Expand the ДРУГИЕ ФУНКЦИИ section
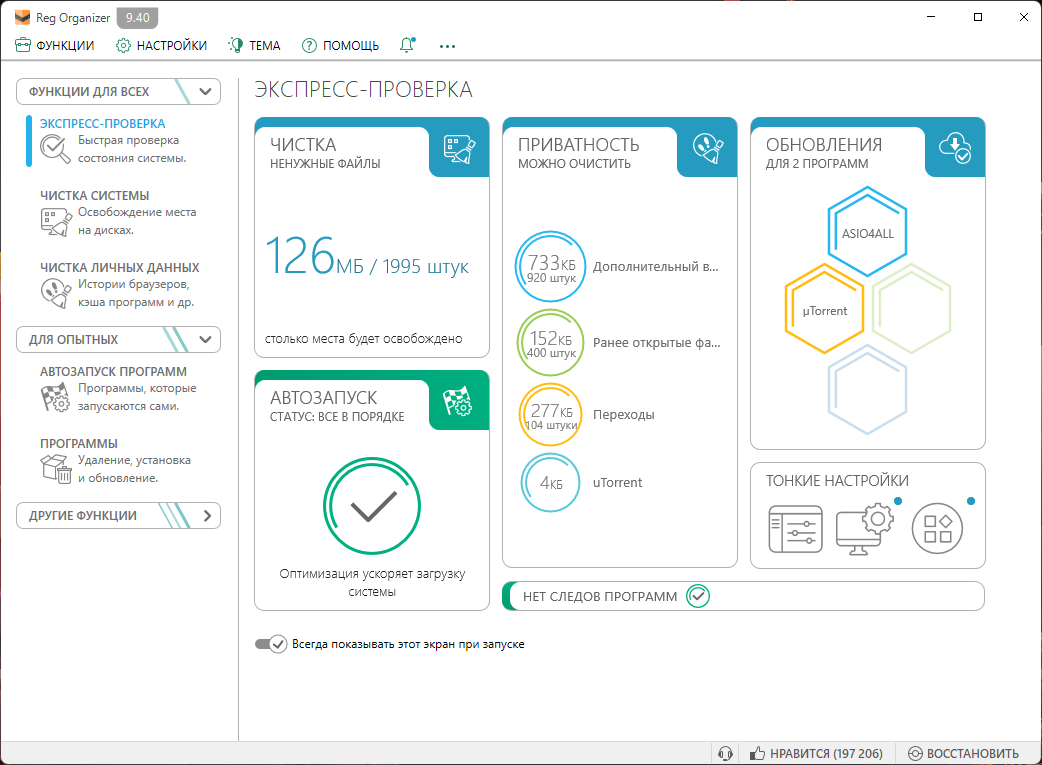 (x=206, y=516)
